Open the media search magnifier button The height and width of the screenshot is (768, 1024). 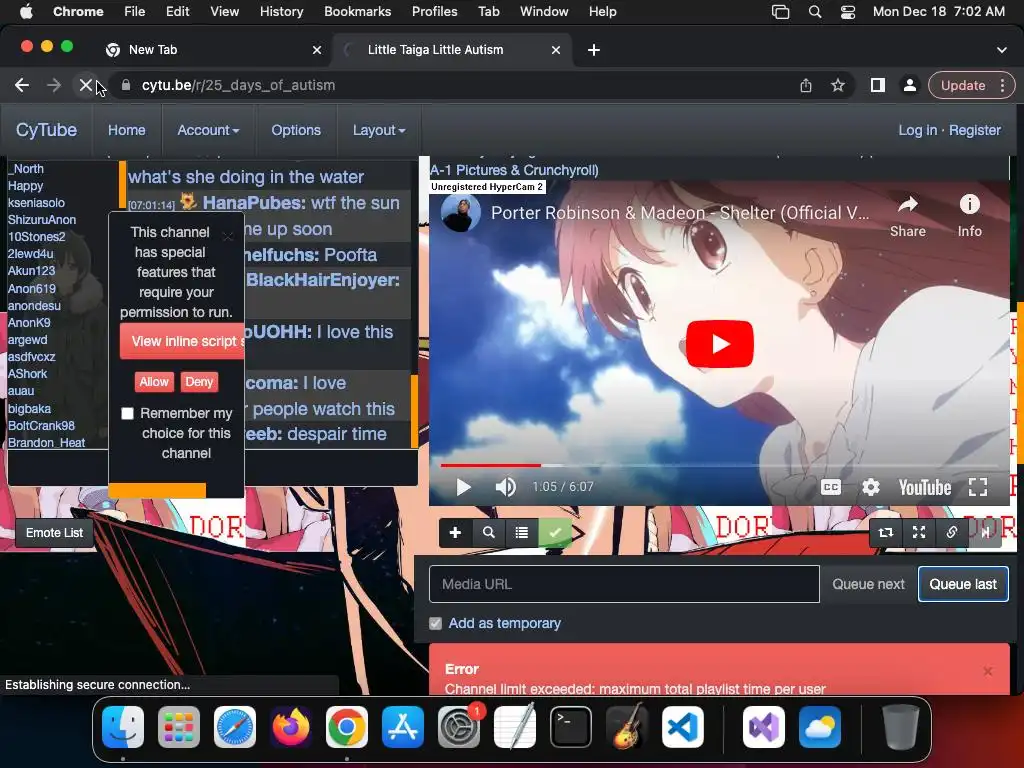coord(488,533)
